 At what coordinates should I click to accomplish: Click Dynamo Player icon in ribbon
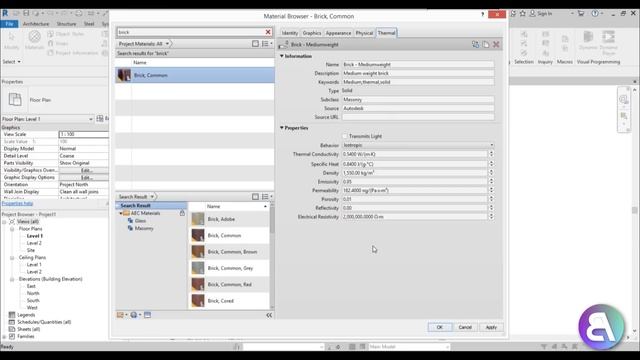pyautogui.click(x=608, y=37)
